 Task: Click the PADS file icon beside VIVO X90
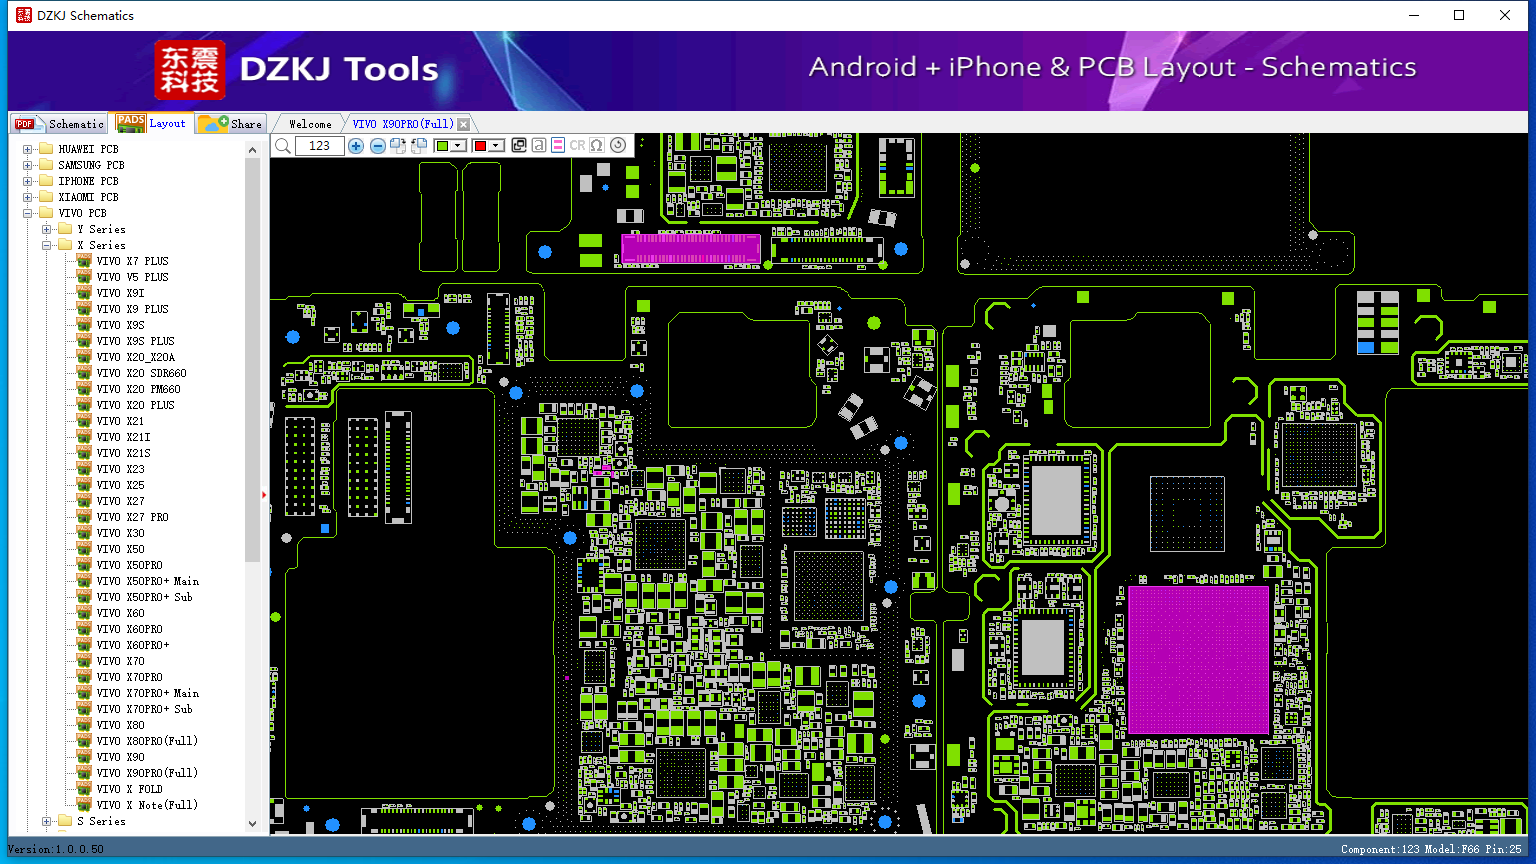point(84,757)
